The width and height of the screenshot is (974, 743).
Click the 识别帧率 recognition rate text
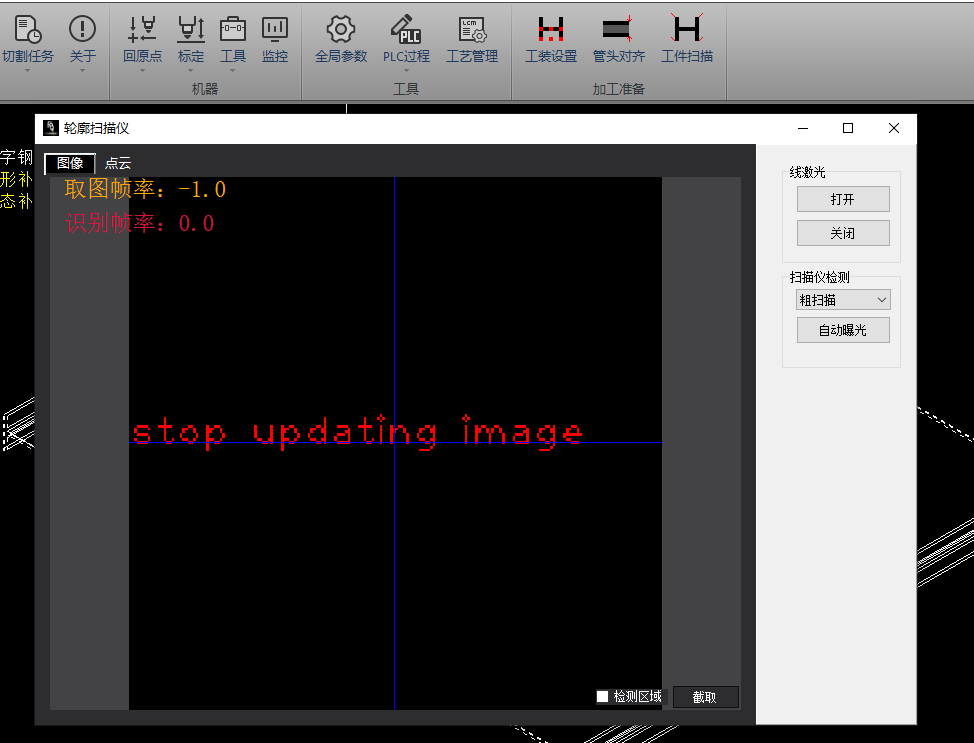click(x=140, y=223)
